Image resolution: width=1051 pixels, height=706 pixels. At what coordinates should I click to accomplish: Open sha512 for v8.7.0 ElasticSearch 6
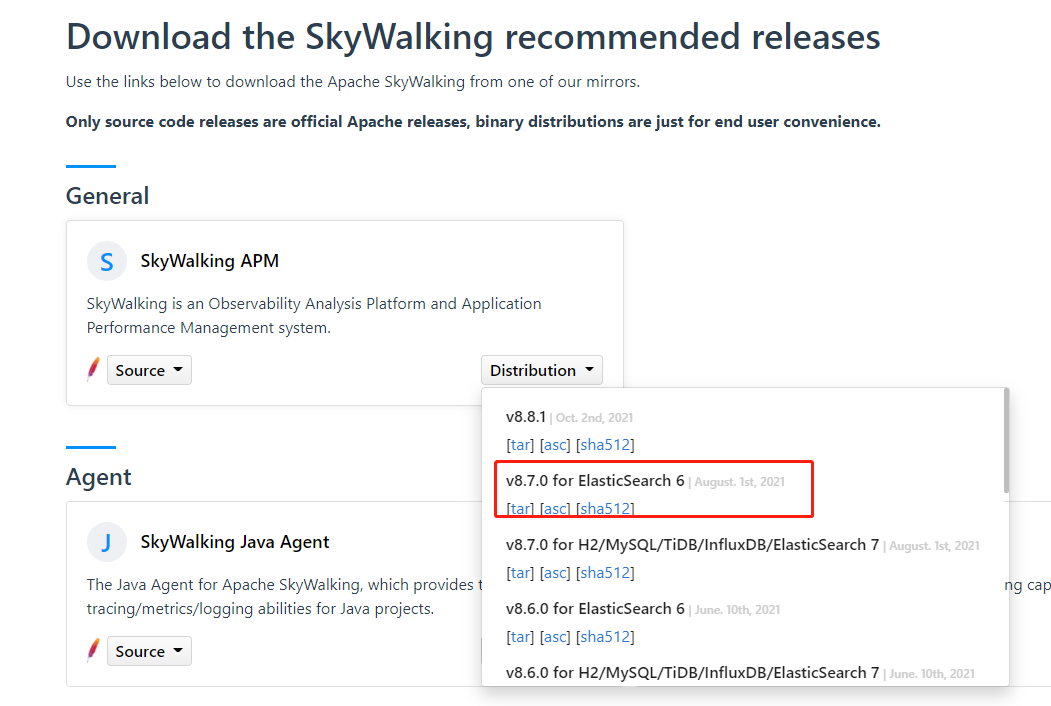pos(605,509)
